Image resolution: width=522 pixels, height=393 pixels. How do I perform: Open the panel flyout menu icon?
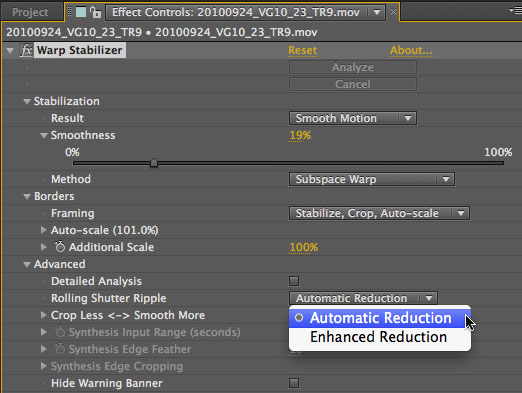(x=515, y=10)
